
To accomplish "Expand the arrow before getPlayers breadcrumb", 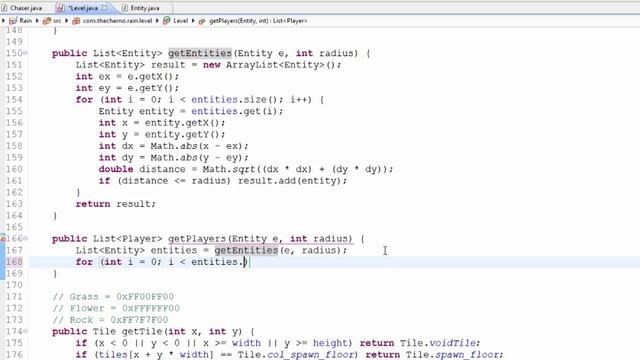I will click(x=193, y=20).
